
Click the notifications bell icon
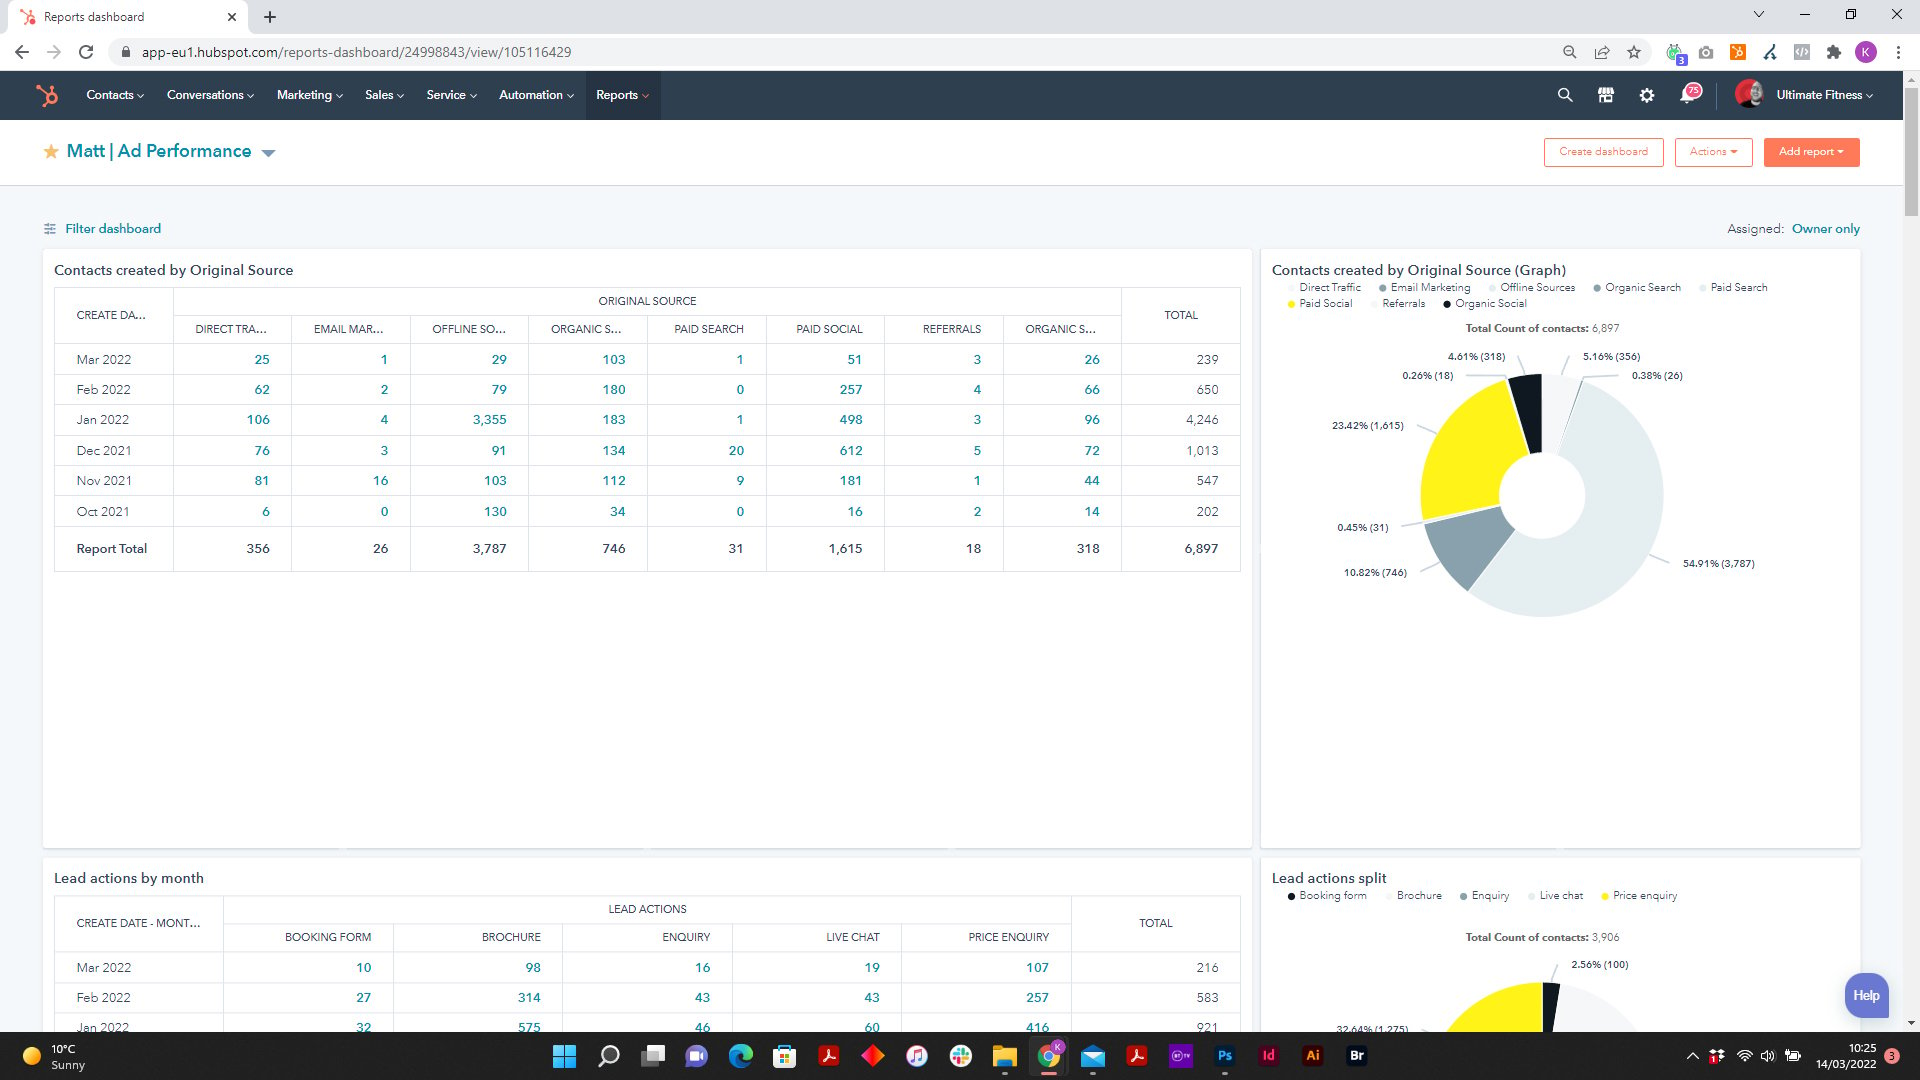pos(1691,95)
